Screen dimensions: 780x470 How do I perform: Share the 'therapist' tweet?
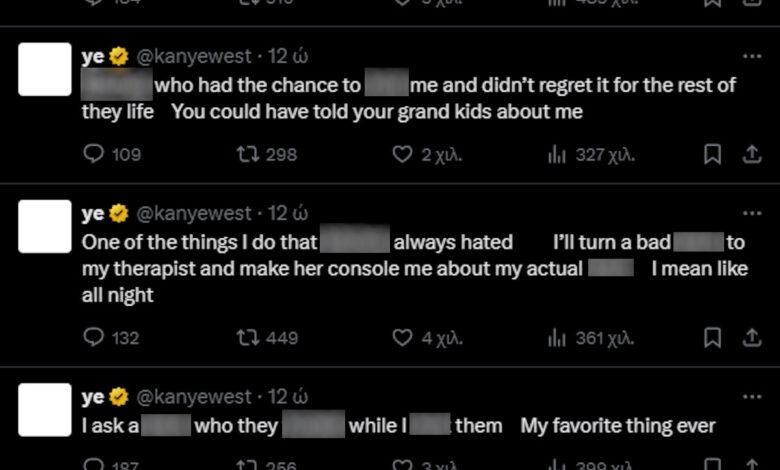pos(751,338)
